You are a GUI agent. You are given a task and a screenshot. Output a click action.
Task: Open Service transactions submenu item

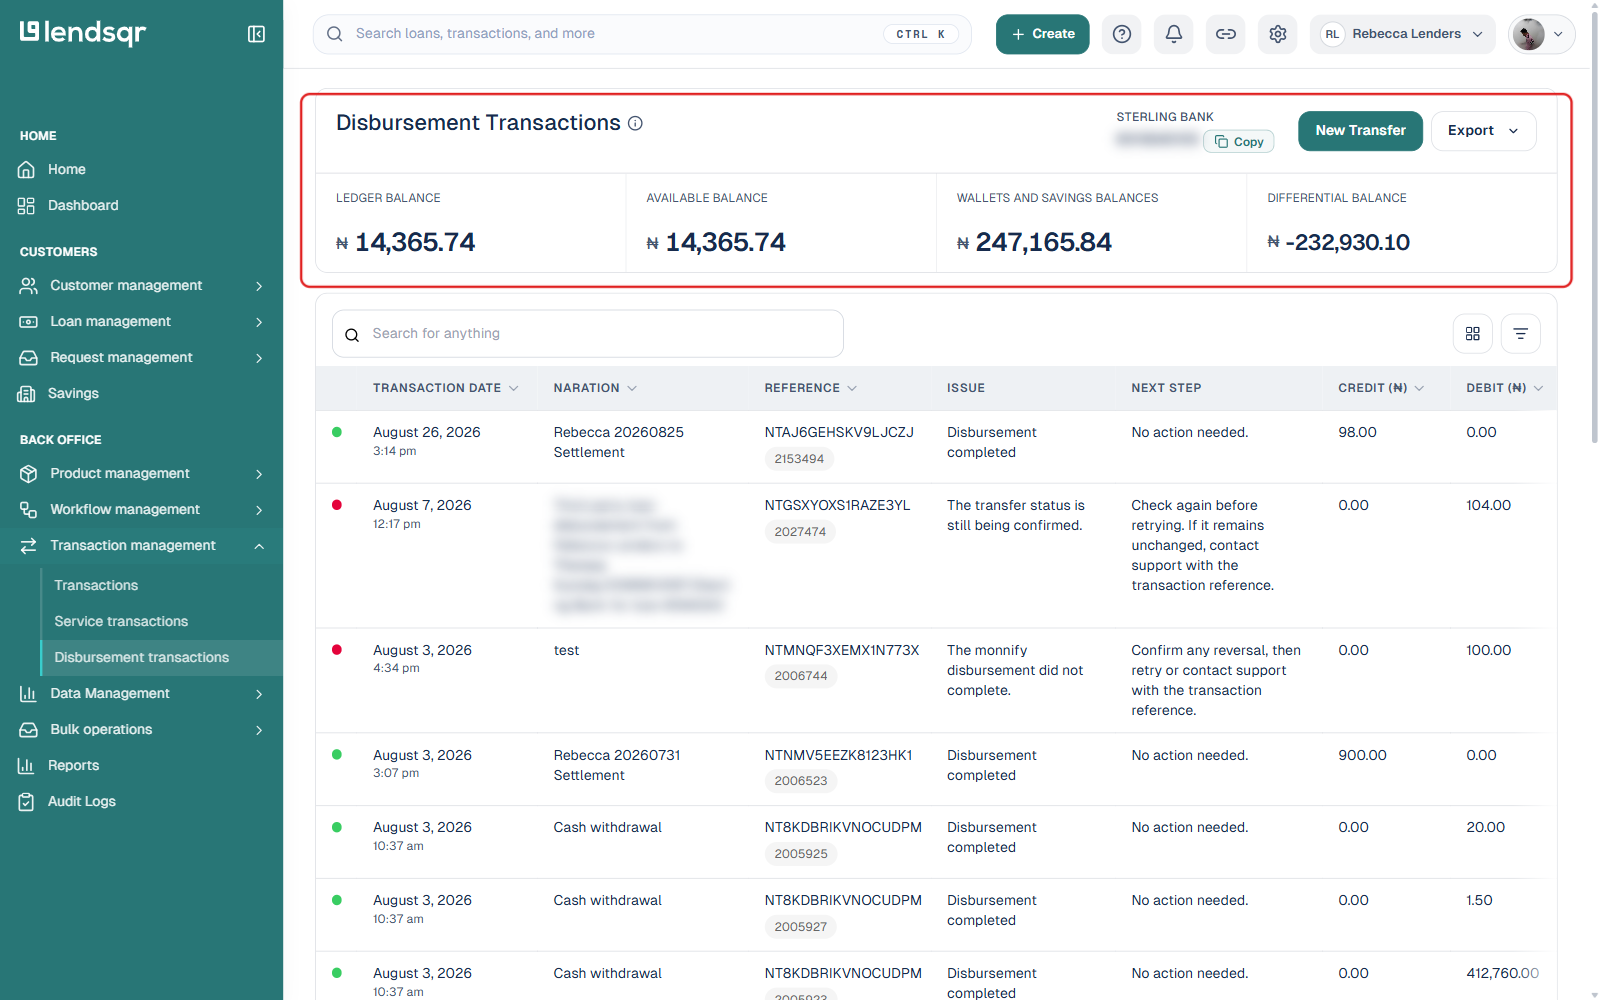click(x=121, y=622)
